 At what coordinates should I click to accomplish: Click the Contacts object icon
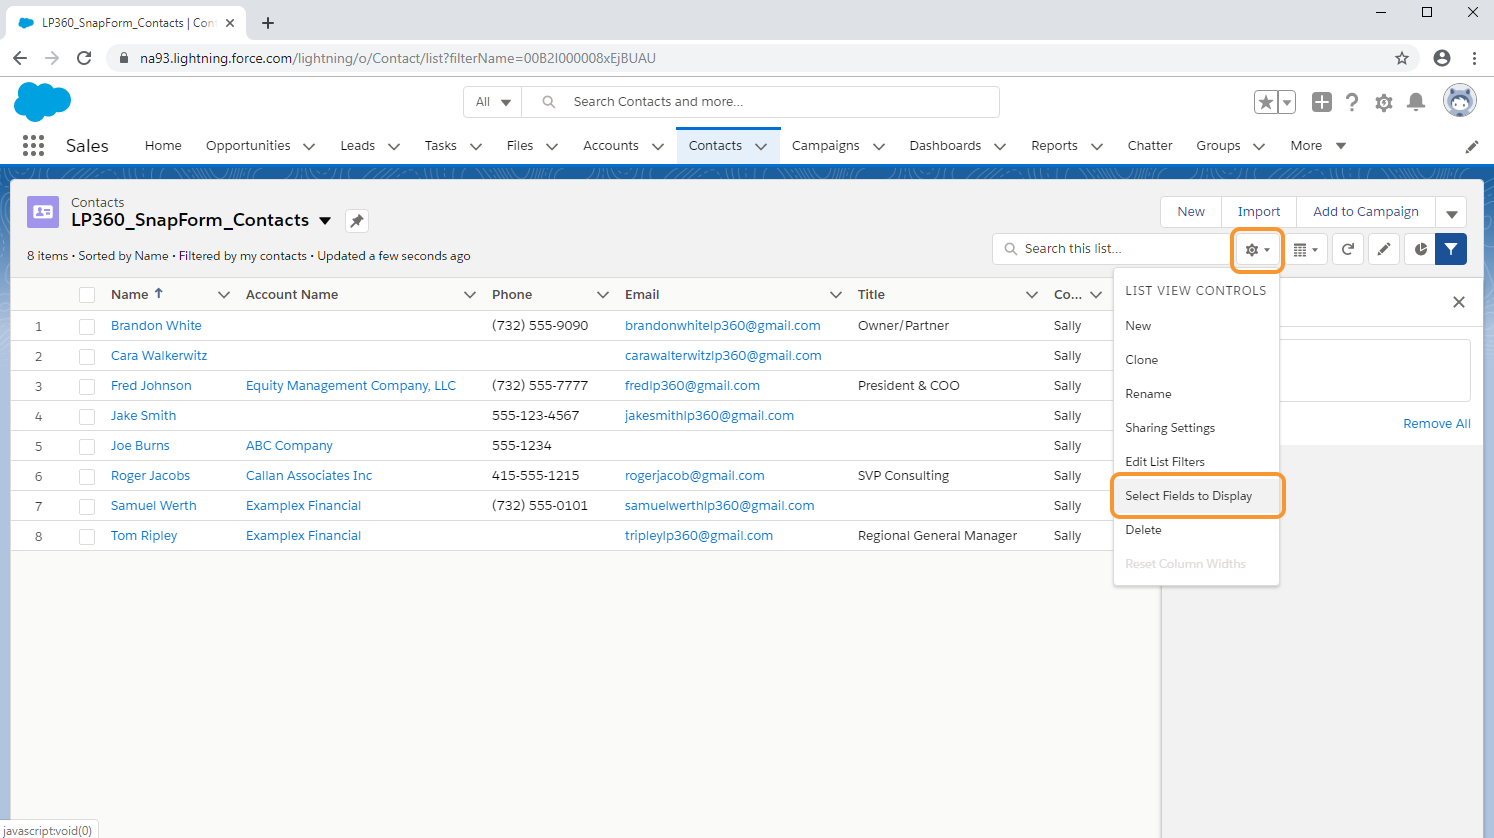coord(43,212)
